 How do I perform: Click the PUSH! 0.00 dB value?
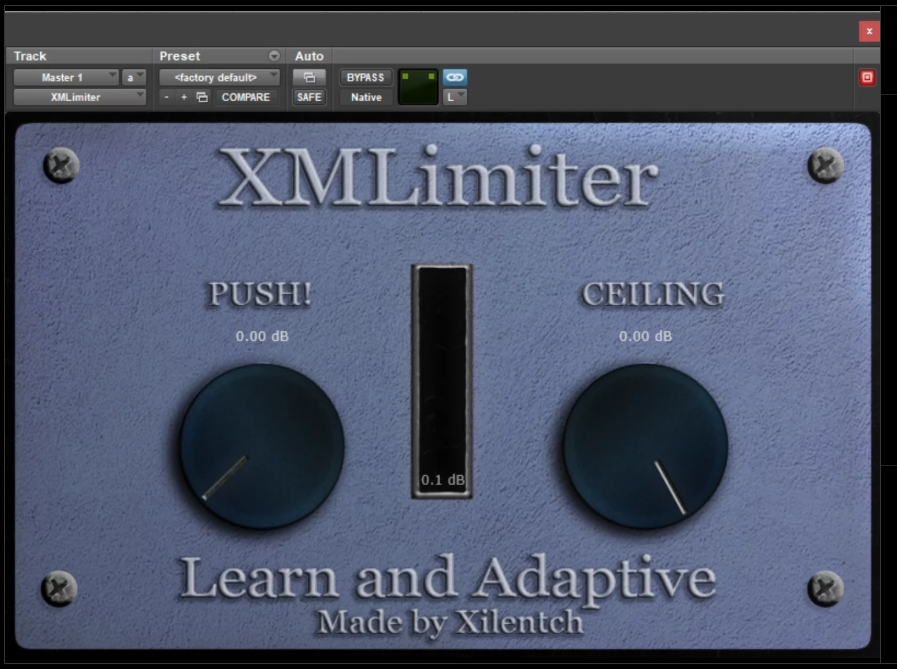(262, 336)
